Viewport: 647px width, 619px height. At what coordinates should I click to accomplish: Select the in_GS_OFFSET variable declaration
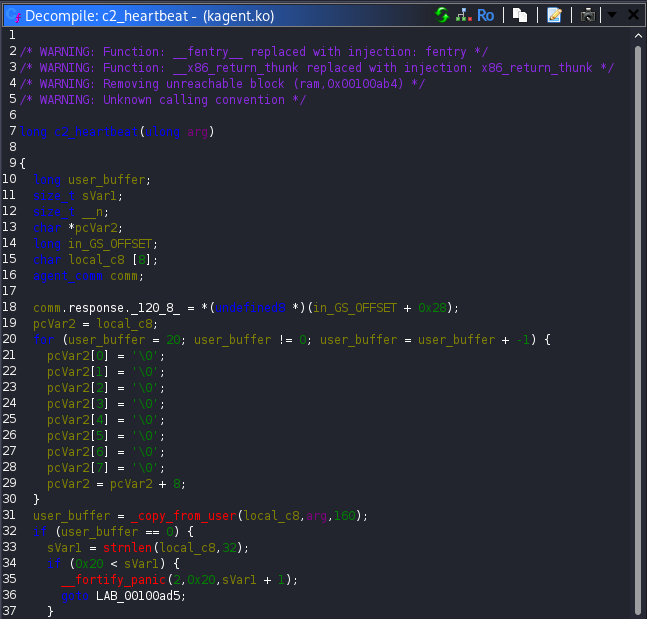coord(112,243)
